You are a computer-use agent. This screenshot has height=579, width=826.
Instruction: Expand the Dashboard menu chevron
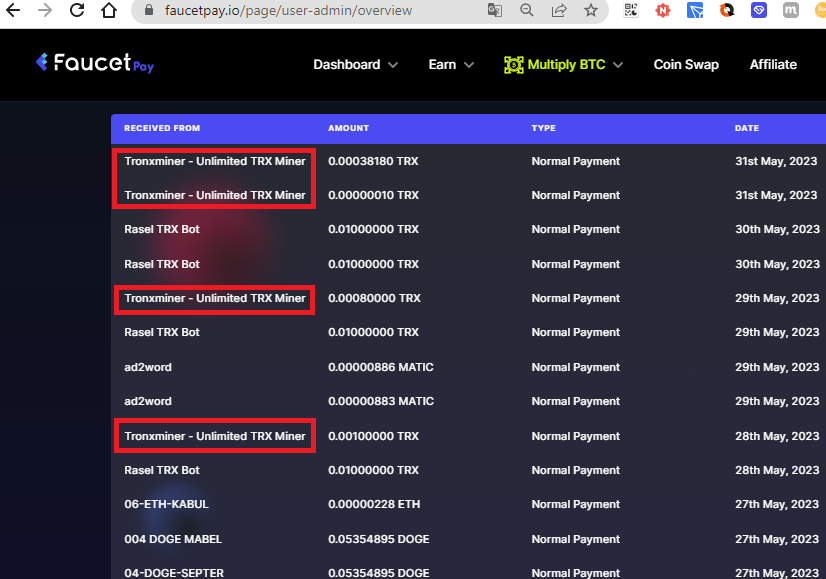(393, 65)
